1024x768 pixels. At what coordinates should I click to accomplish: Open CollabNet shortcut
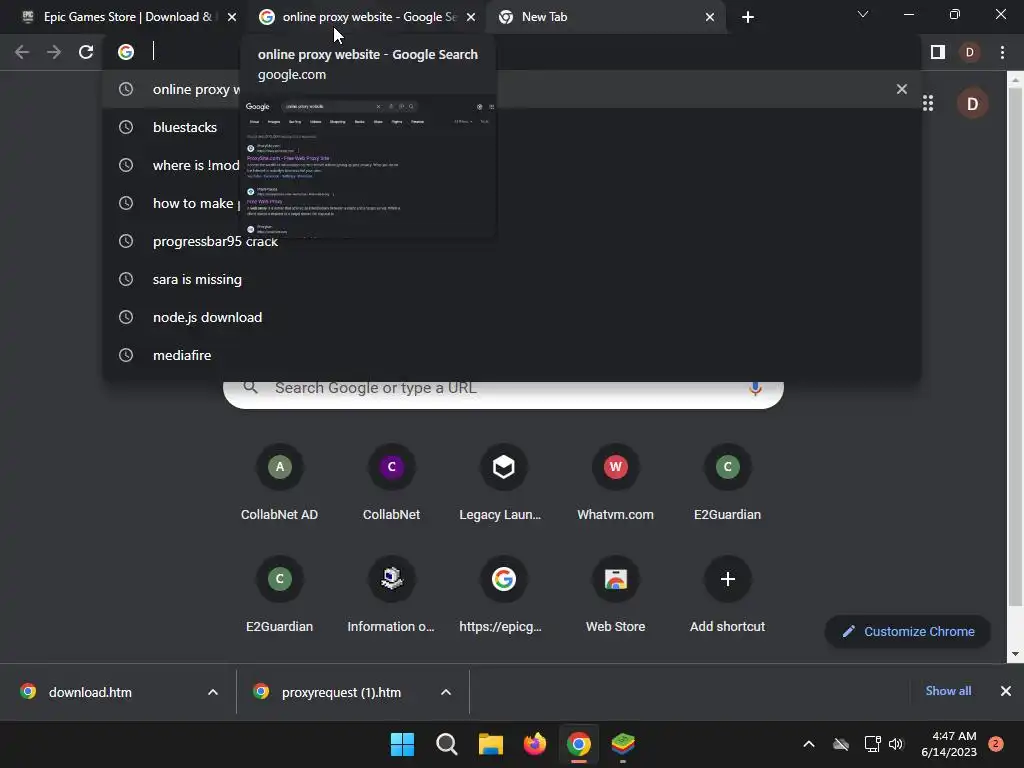point(391,483)
